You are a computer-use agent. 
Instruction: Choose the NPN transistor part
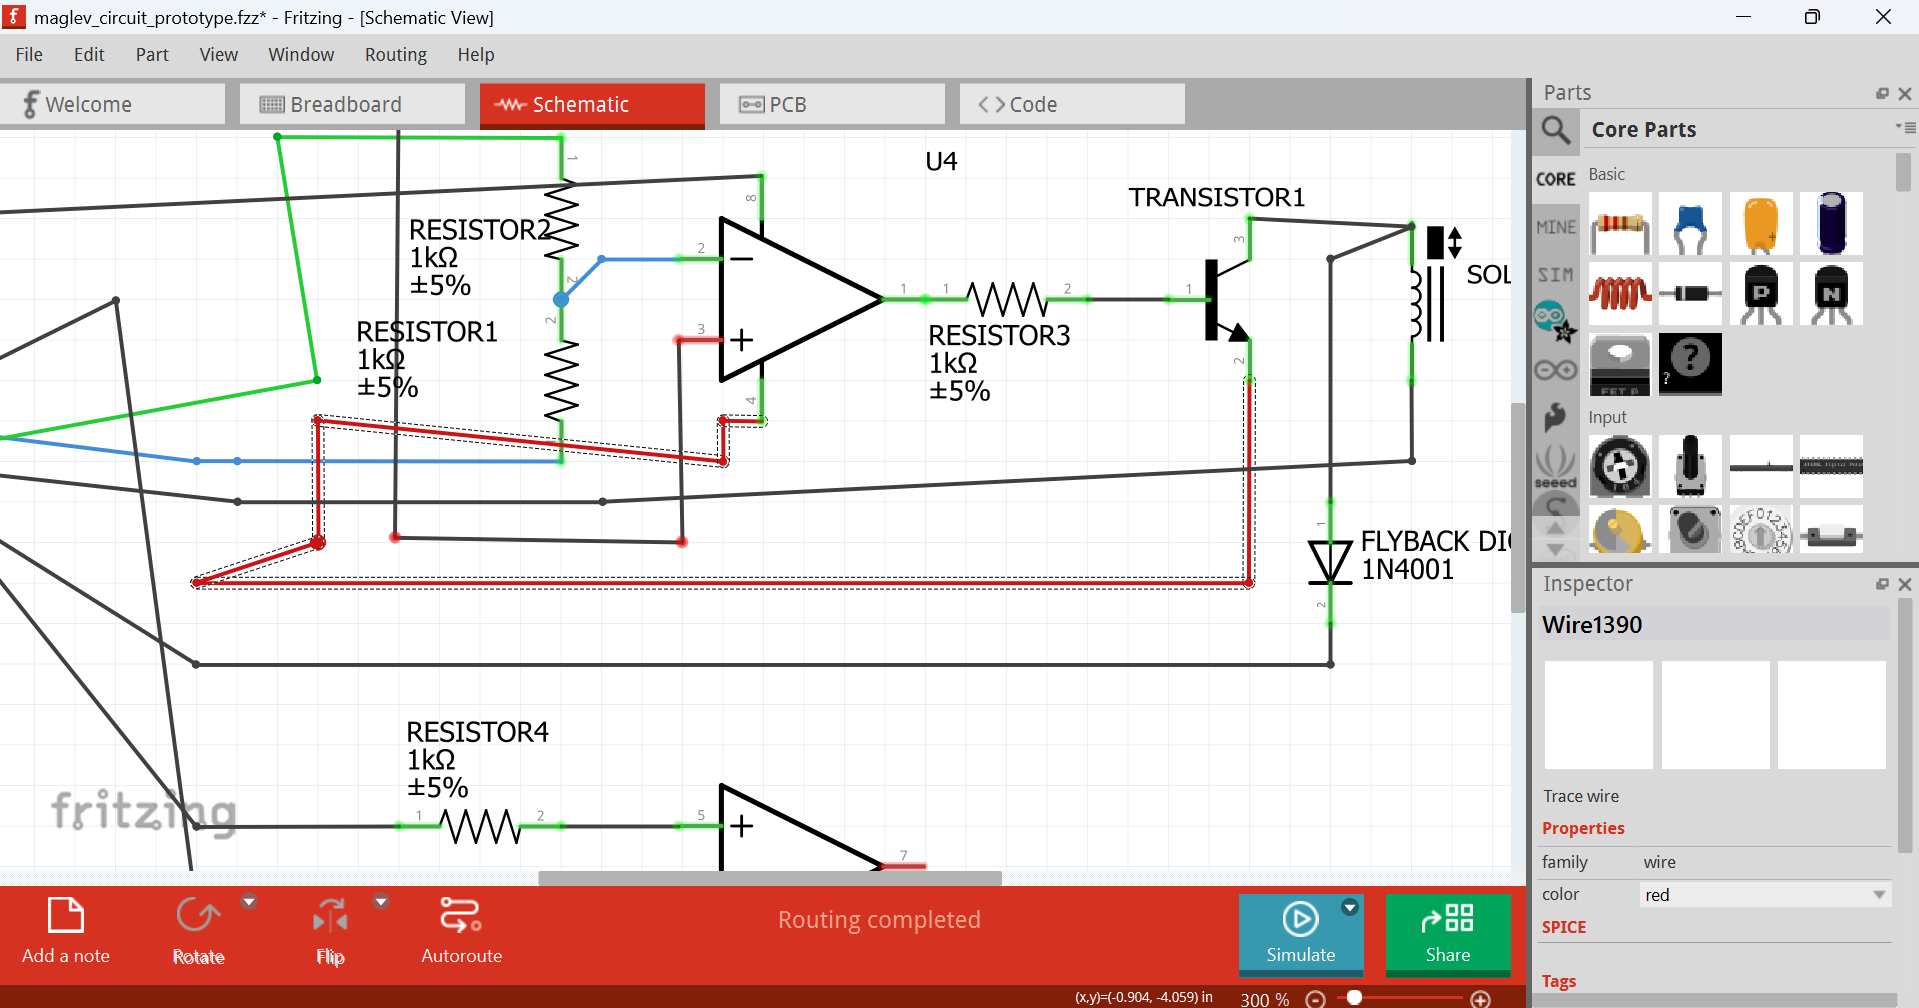click(1831, 294)
